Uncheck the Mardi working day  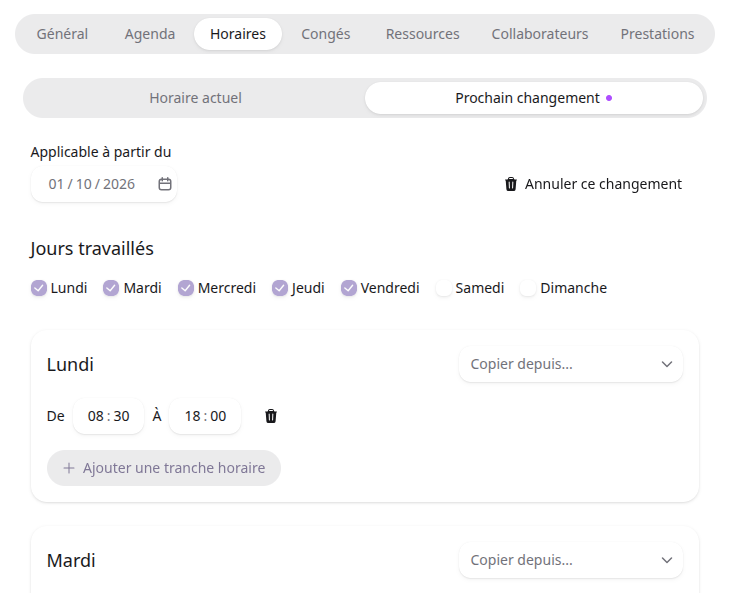[111, 288]
